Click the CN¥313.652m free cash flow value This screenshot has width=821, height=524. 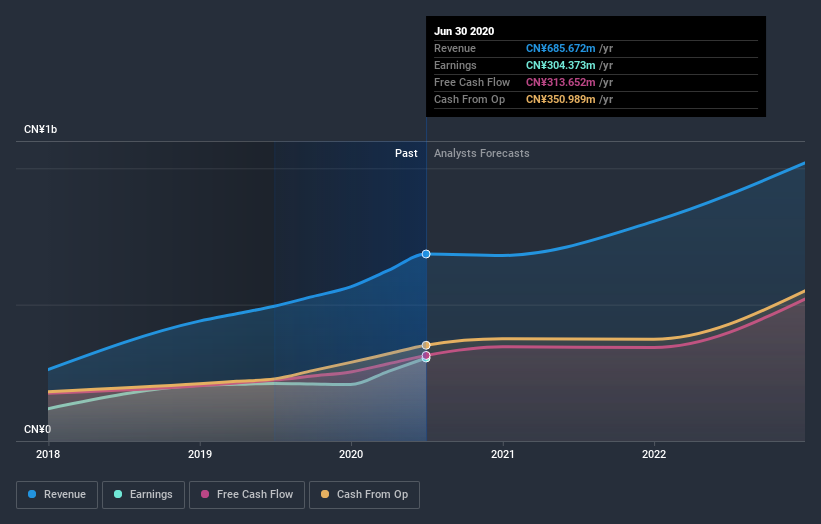(560, 82)
